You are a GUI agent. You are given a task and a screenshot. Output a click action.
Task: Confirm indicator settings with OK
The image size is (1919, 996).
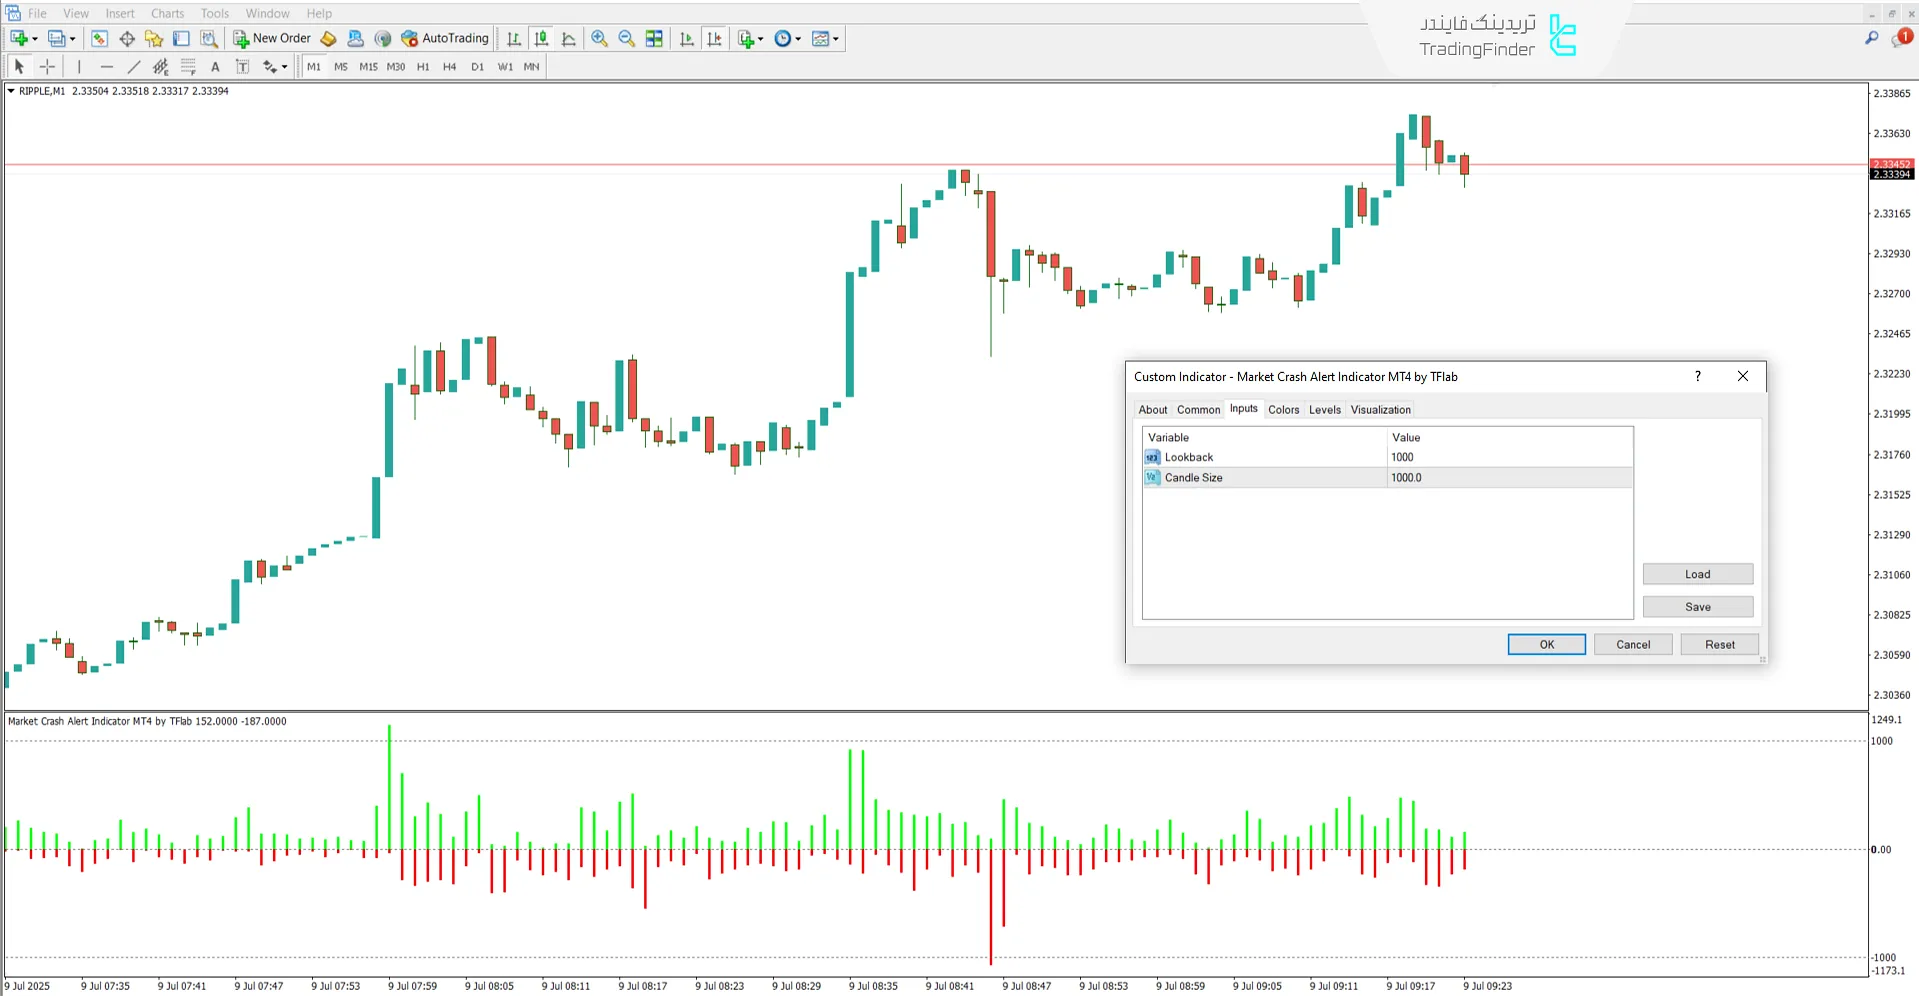[1546, 644]
